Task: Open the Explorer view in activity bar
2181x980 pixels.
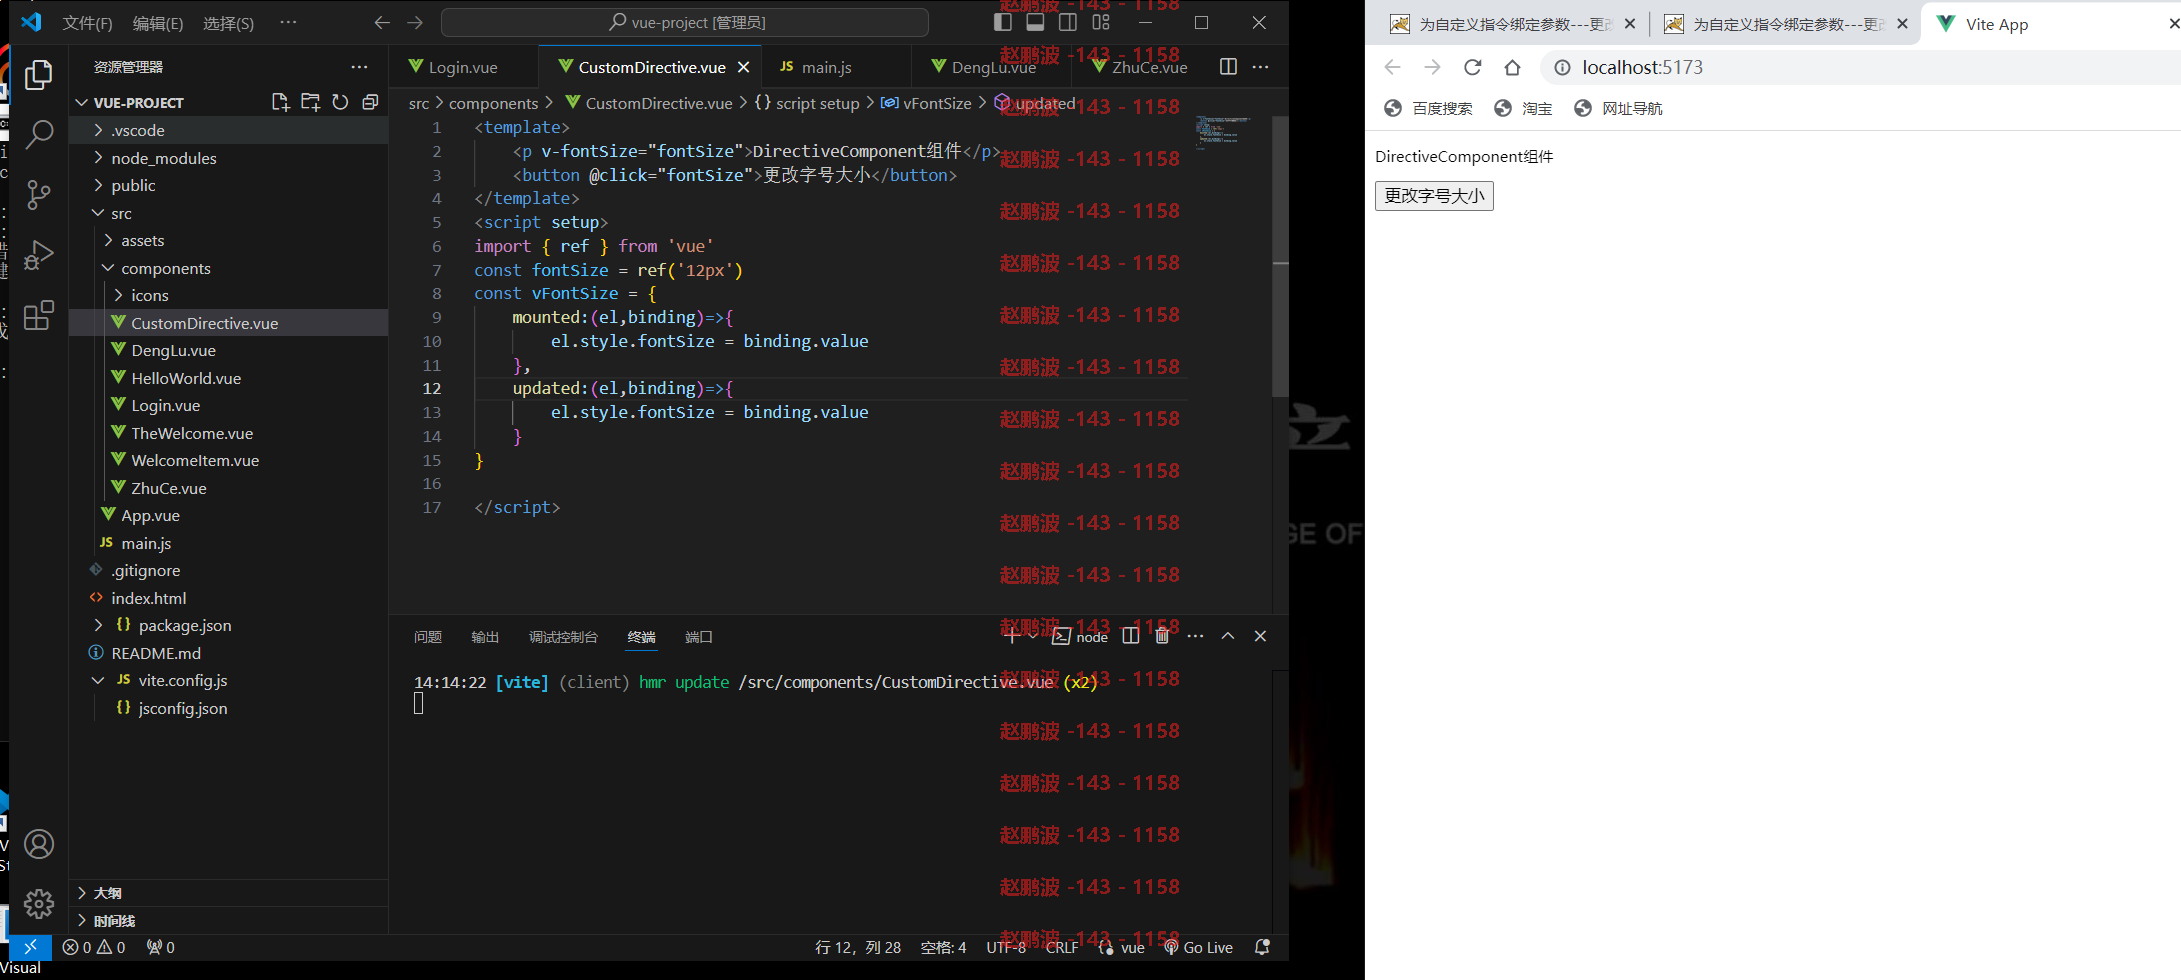Action: (38, 75)
